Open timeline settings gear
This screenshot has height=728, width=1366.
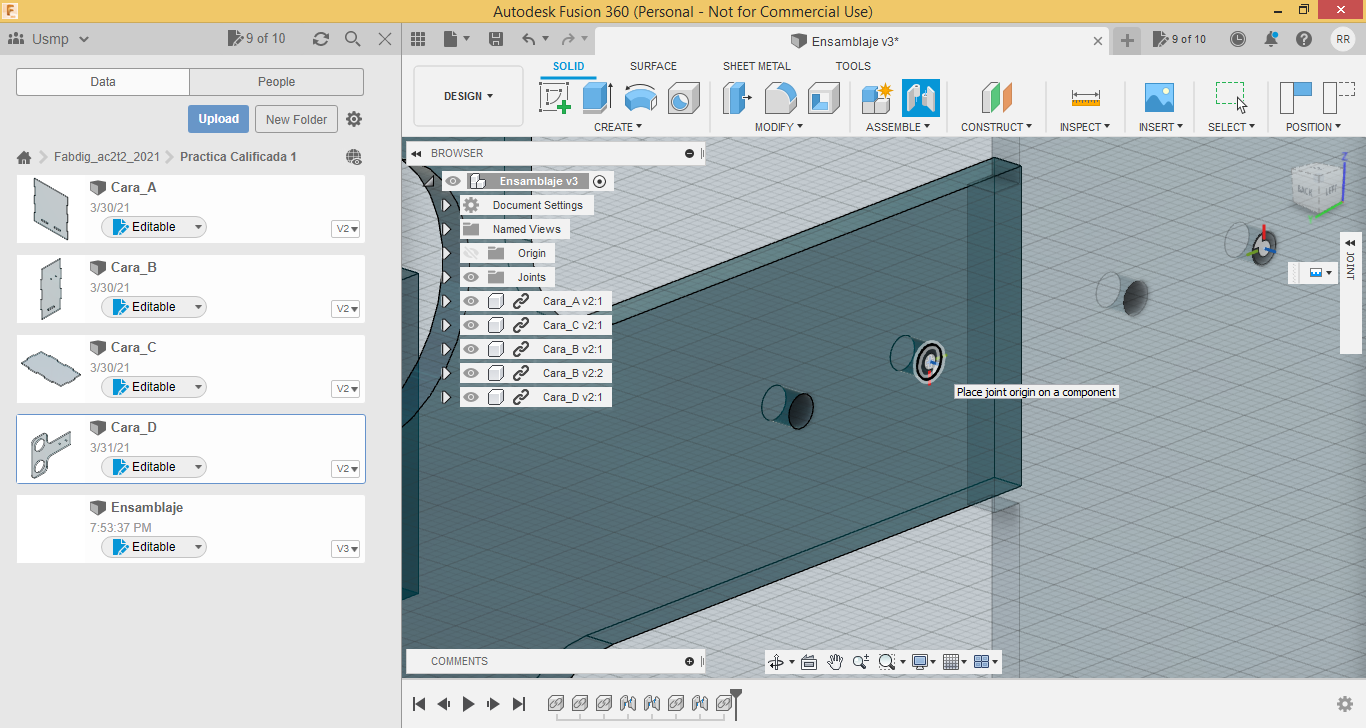point(1345,704)
